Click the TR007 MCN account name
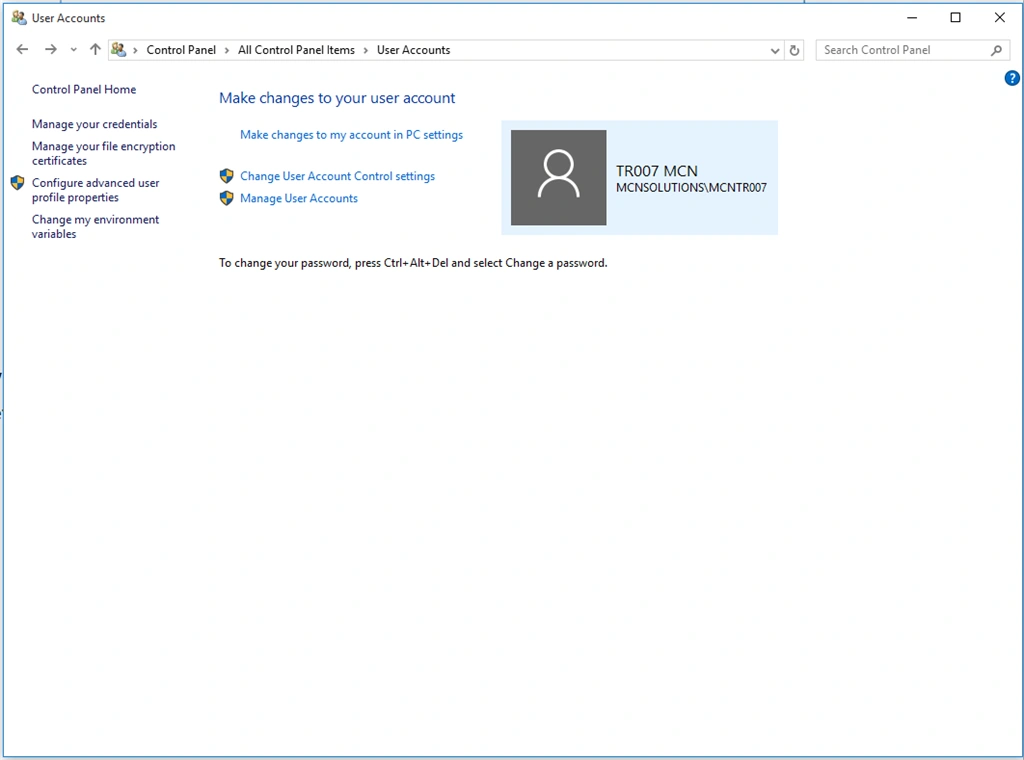The height and width of the screenshot is (760, 1024). point(657,171)
